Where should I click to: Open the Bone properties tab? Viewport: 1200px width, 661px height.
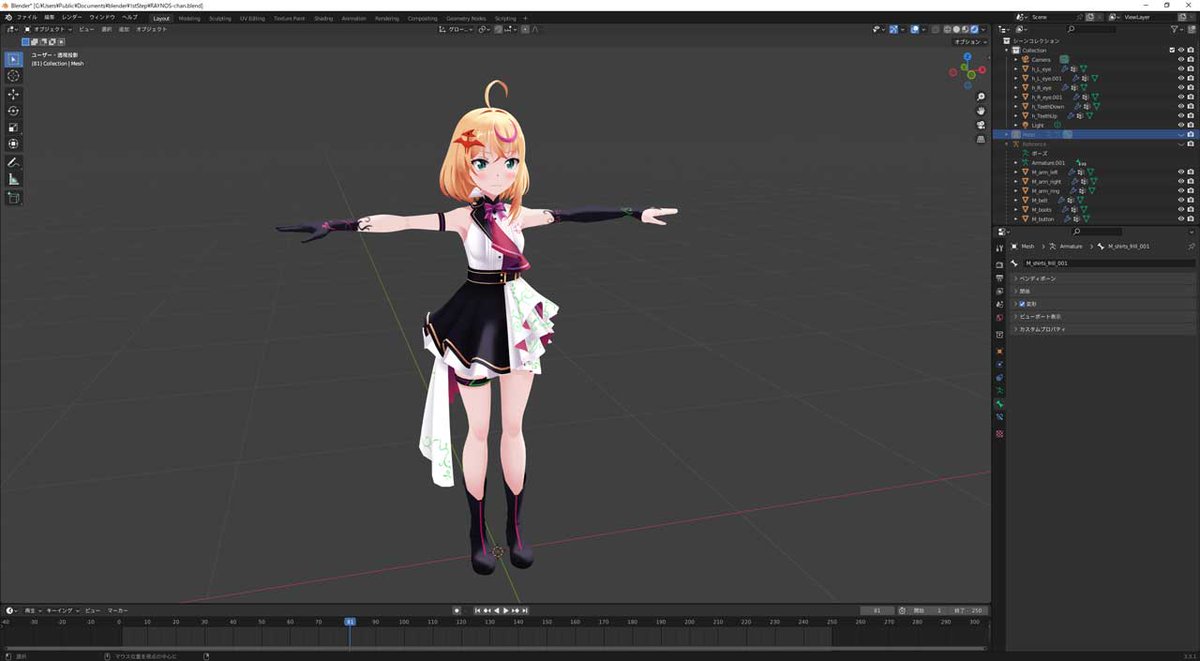coord(999,403)
